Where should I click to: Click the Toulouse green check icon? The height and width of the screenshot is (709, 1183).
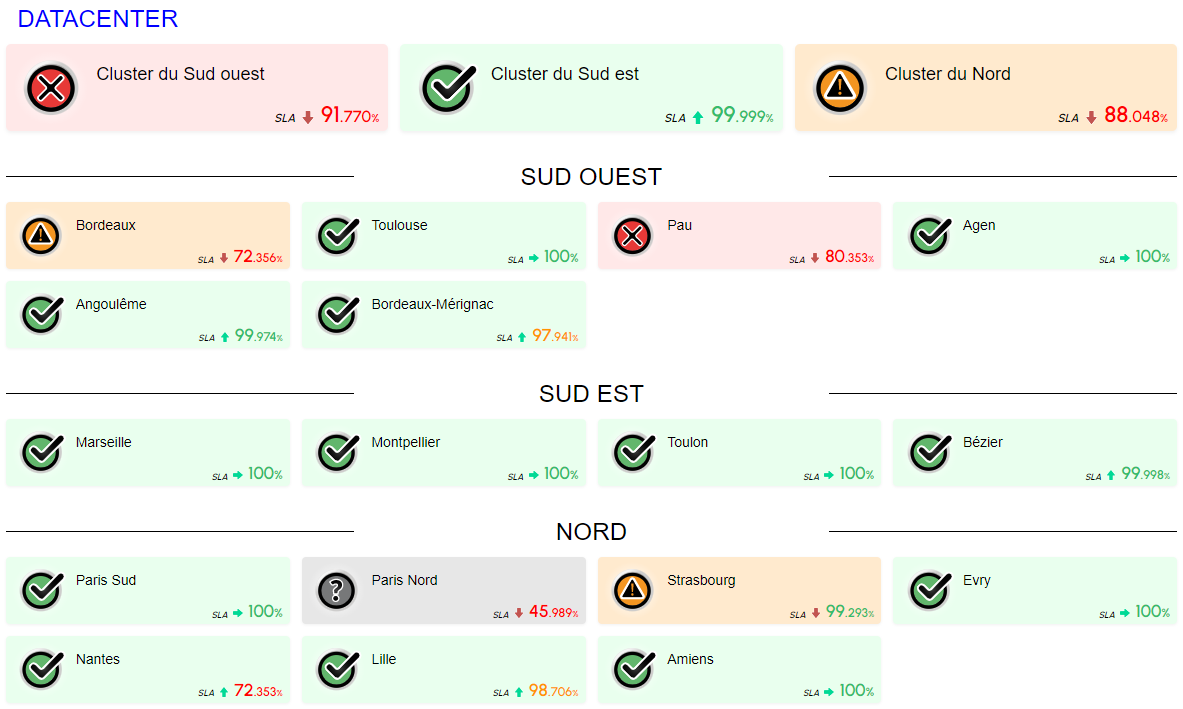click(337, 236)
